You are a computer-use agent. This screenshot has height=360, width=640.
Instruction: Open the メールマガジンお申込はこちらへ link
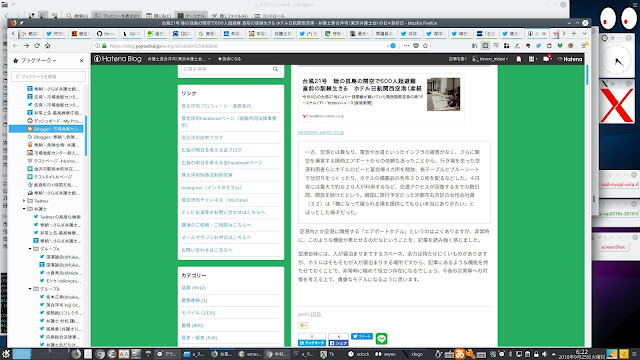(x=216, y=237)
